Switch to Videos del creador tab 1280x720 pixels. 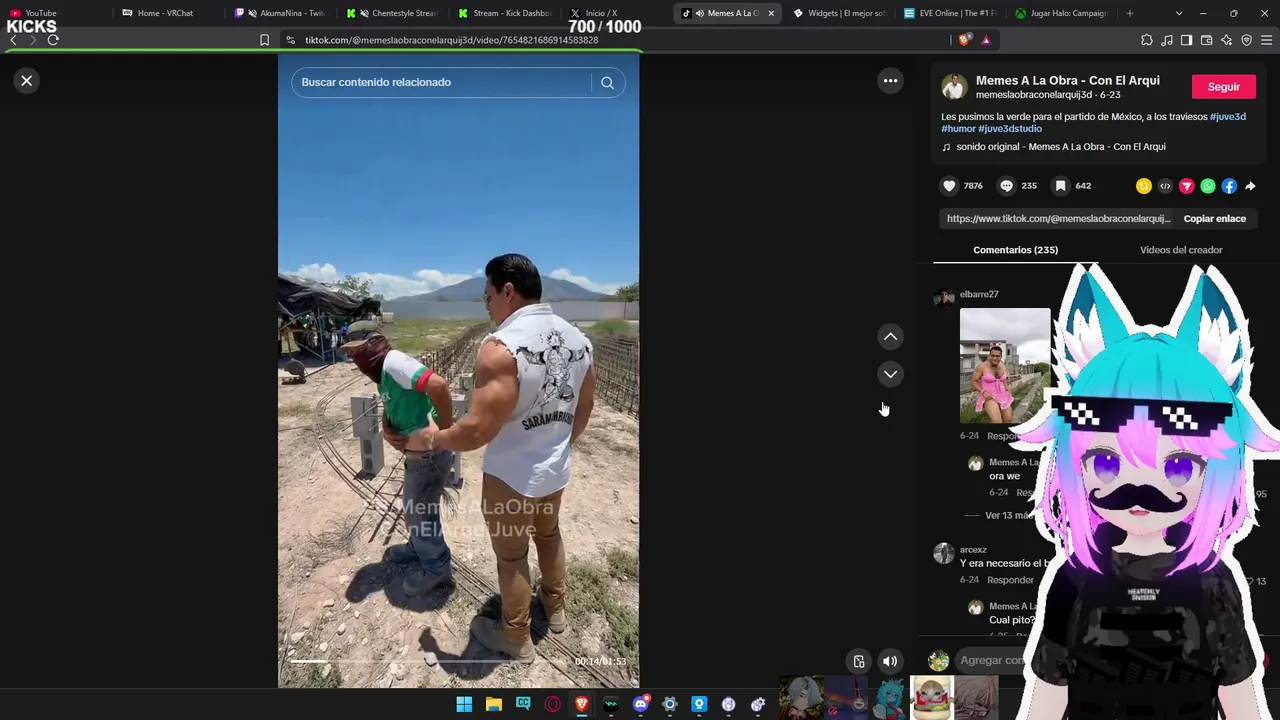pyautogui.click(x=1181, y=250)
